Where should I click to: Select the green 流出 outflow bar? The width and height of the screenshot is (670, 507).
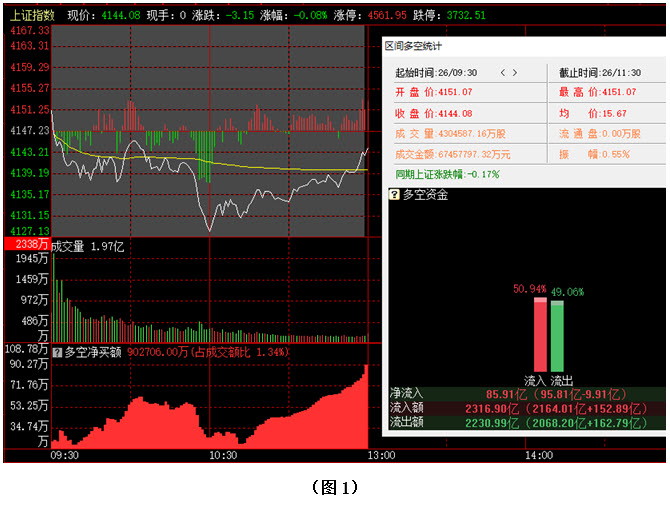tap(557, 337)
